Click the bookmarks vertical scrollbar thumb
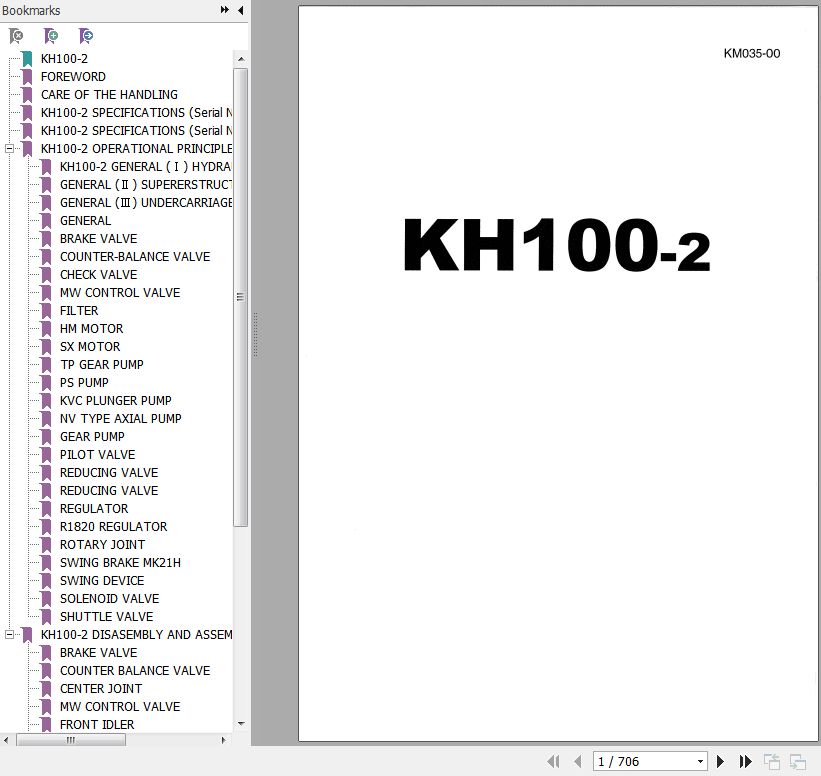 click(241, 297)
